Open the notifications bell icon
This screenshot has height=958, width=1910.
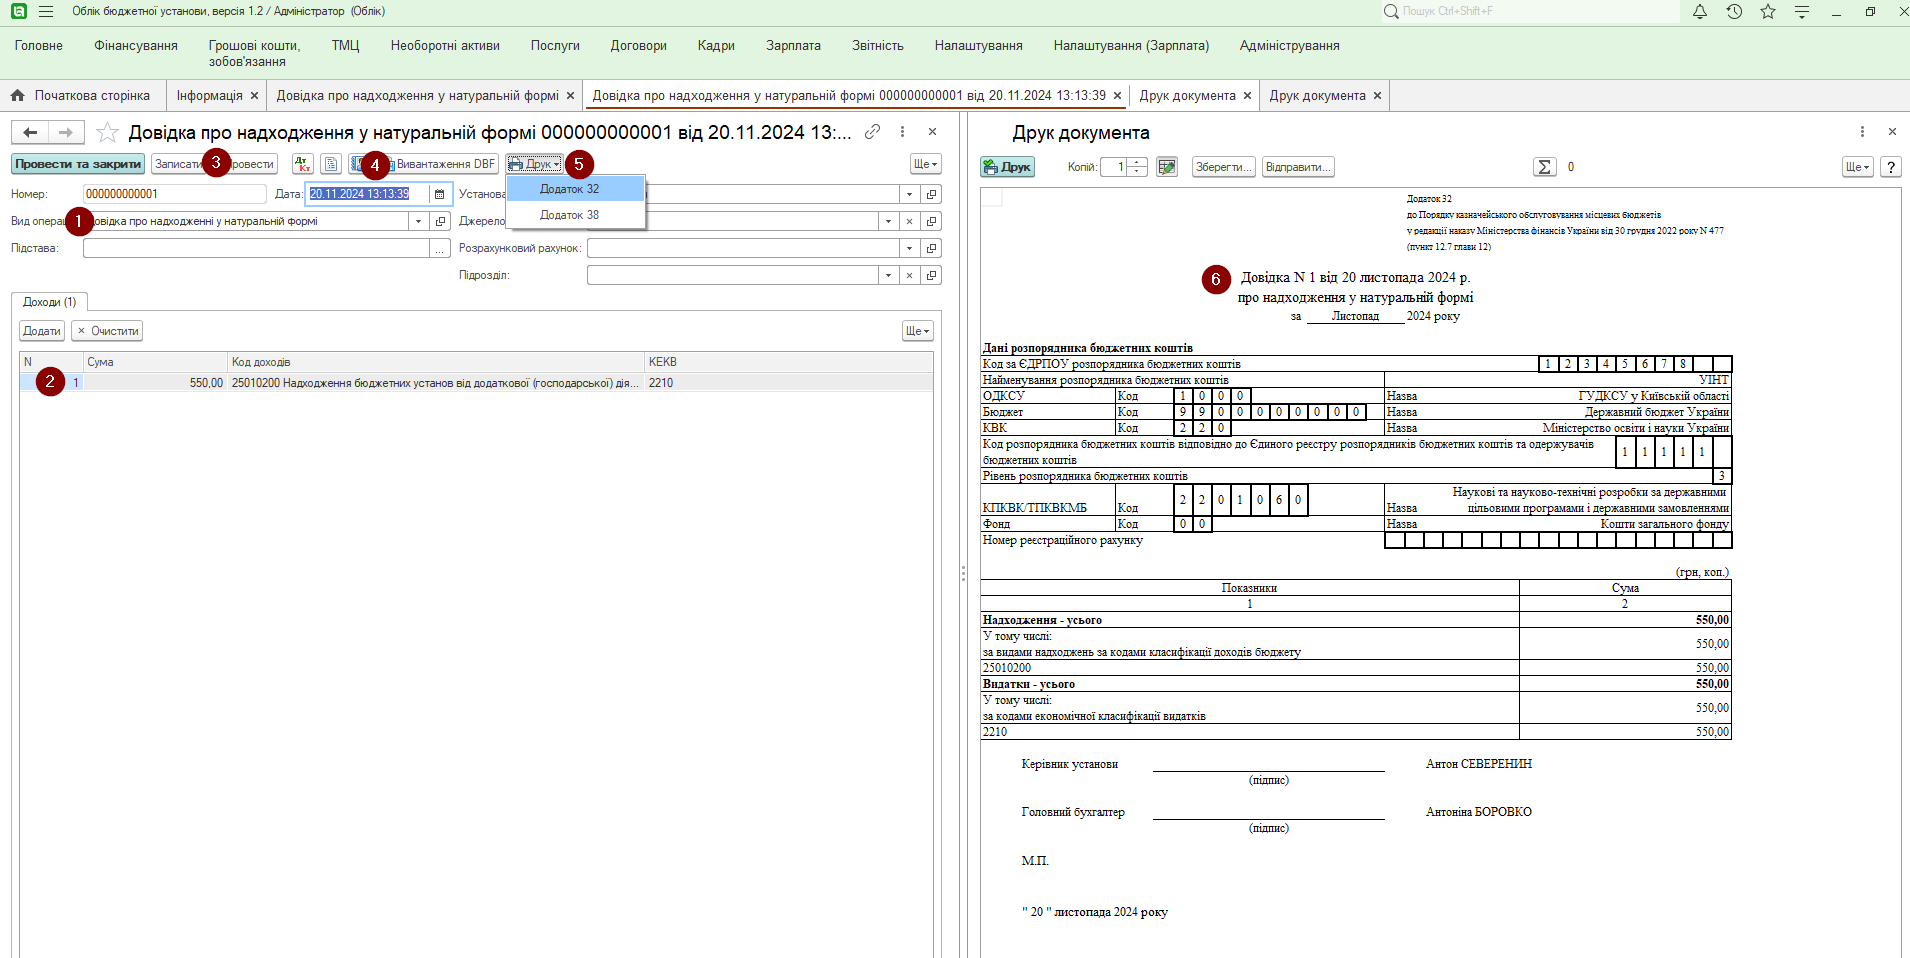coord(1699,12)
